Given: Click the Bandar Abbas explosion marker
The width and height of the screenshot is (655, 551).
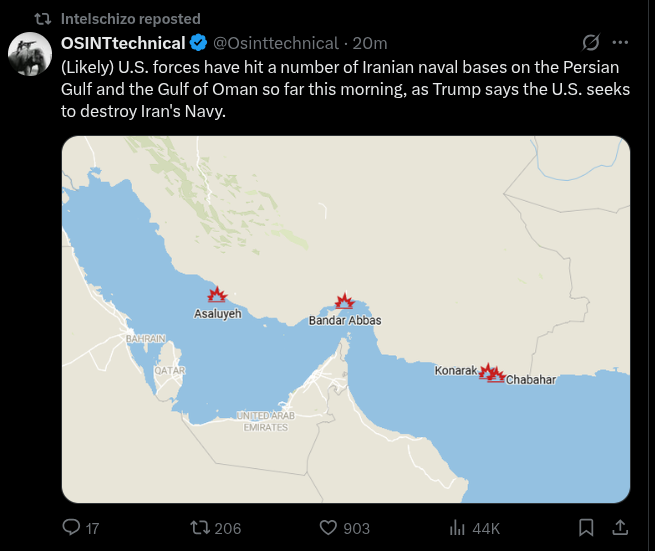Looking at the screenshot, I should [345, 301].
